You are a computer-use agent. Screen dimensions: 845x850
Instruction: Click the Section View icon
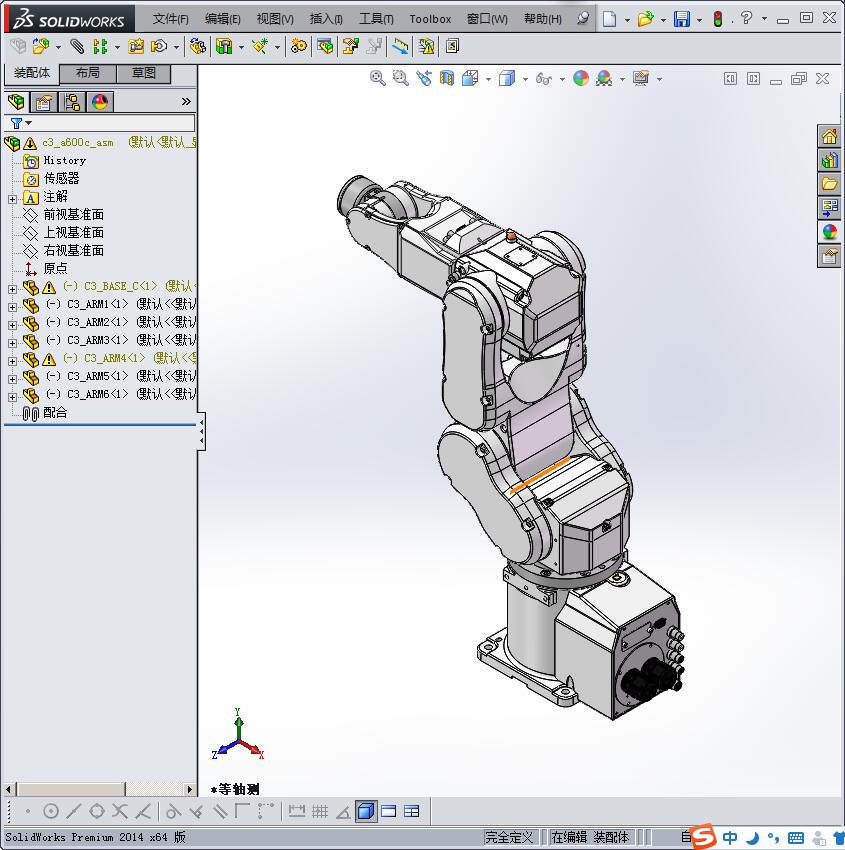coord(447,79)
